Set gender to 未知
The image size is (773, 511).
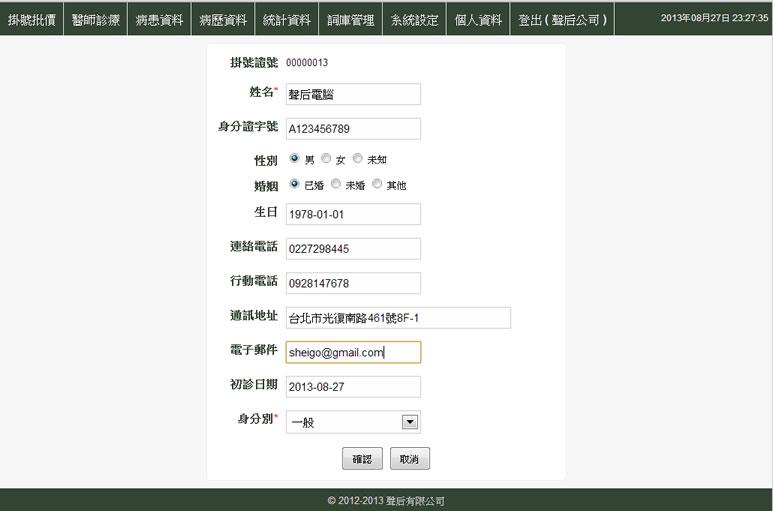pos(358,158)
